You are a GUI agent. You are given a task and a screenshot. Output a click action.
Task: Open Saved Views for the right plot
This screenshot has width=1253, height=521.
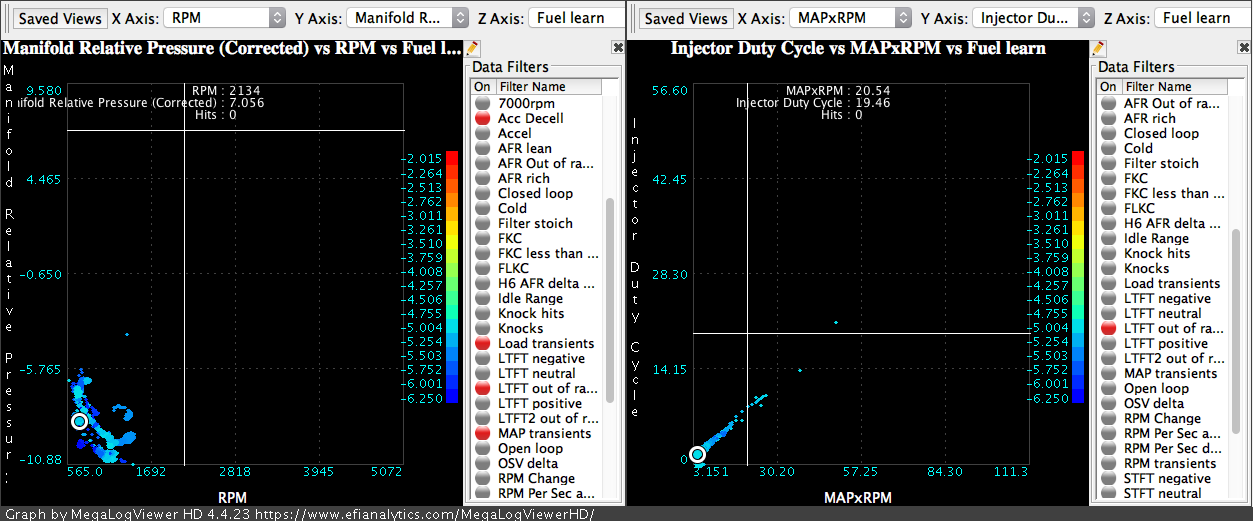685,18
